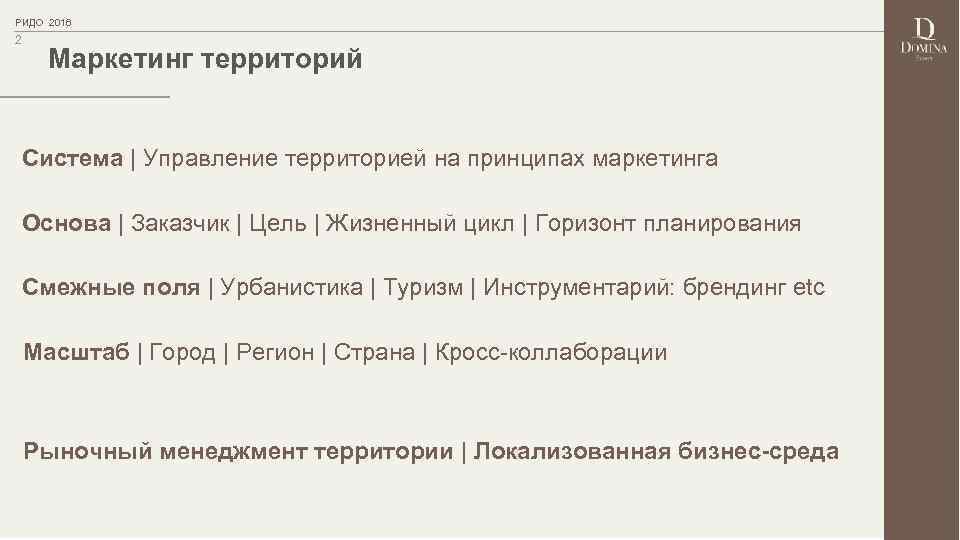Click the word Заказчик
The image size is (960, 540).
point(180,223)
